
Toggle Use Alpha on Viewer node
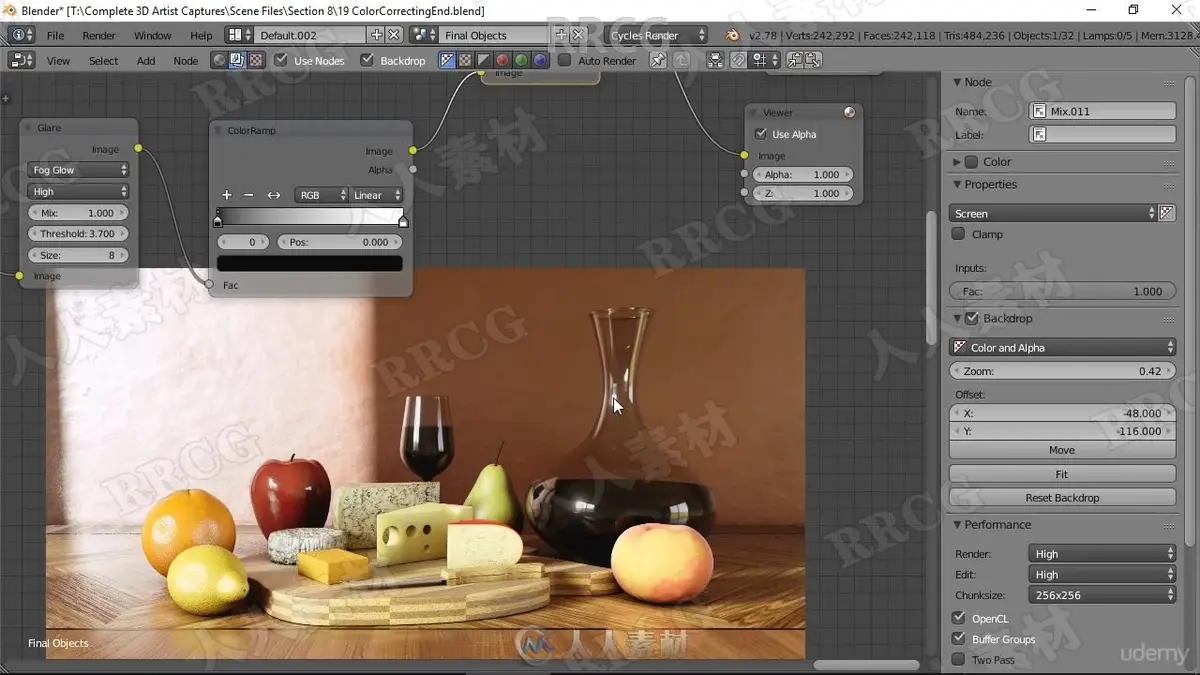click(x=761, y=134)
